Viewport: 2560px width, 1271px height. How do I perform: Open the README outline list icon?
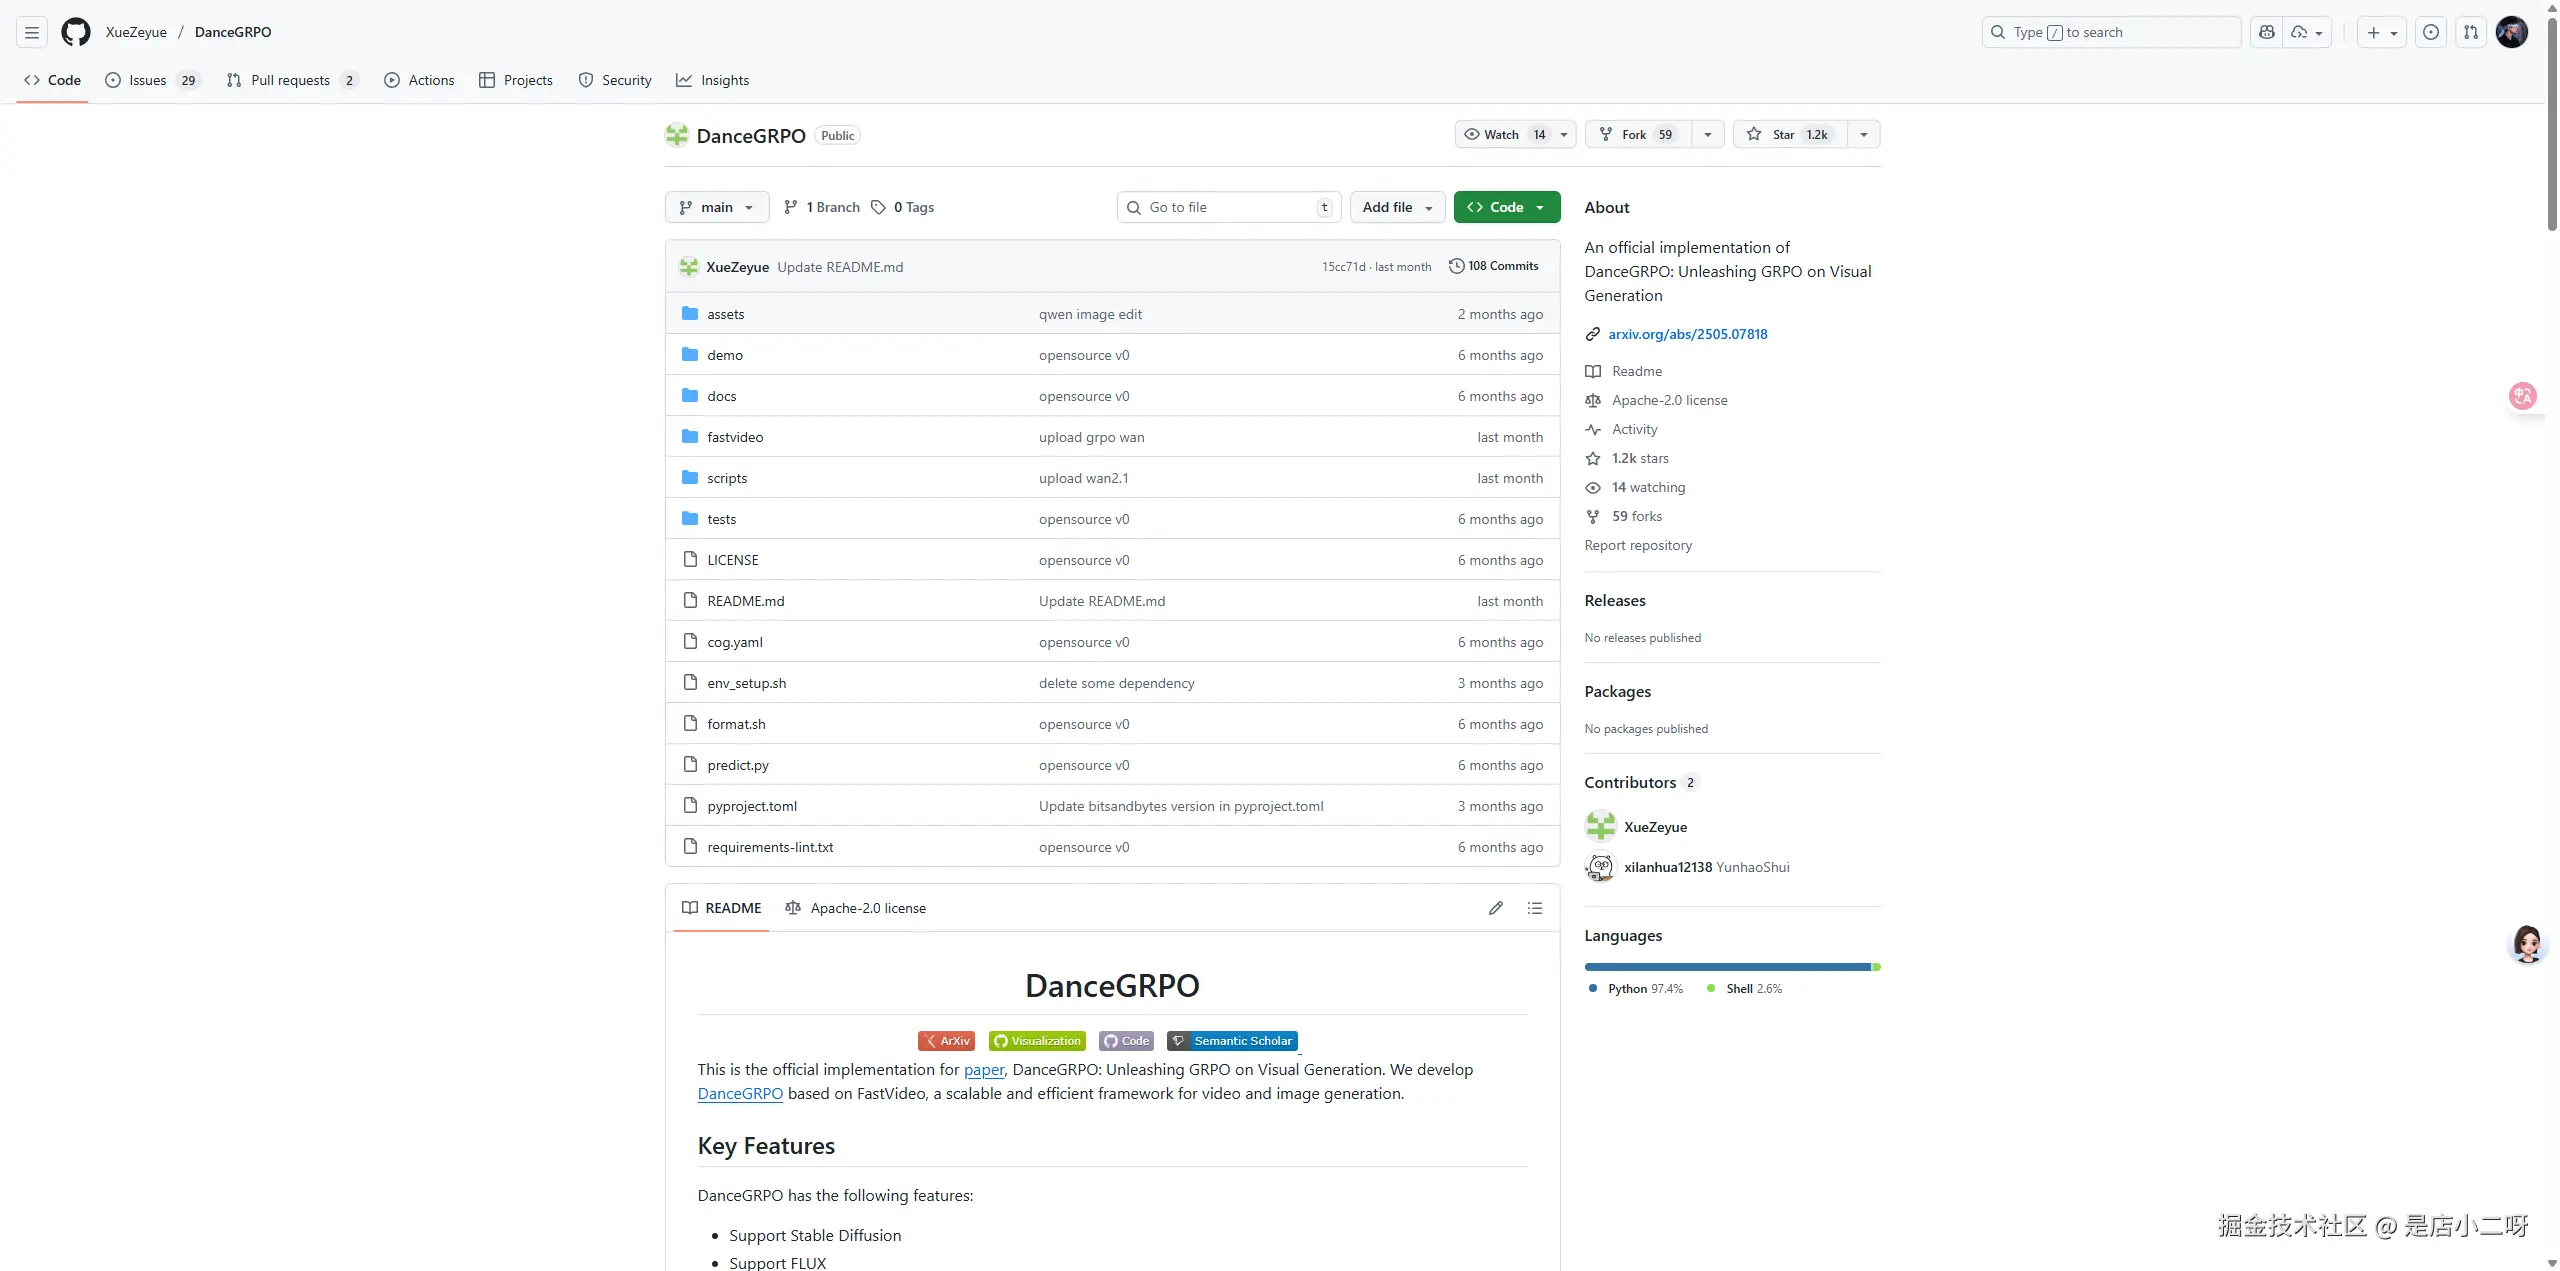1535,908
